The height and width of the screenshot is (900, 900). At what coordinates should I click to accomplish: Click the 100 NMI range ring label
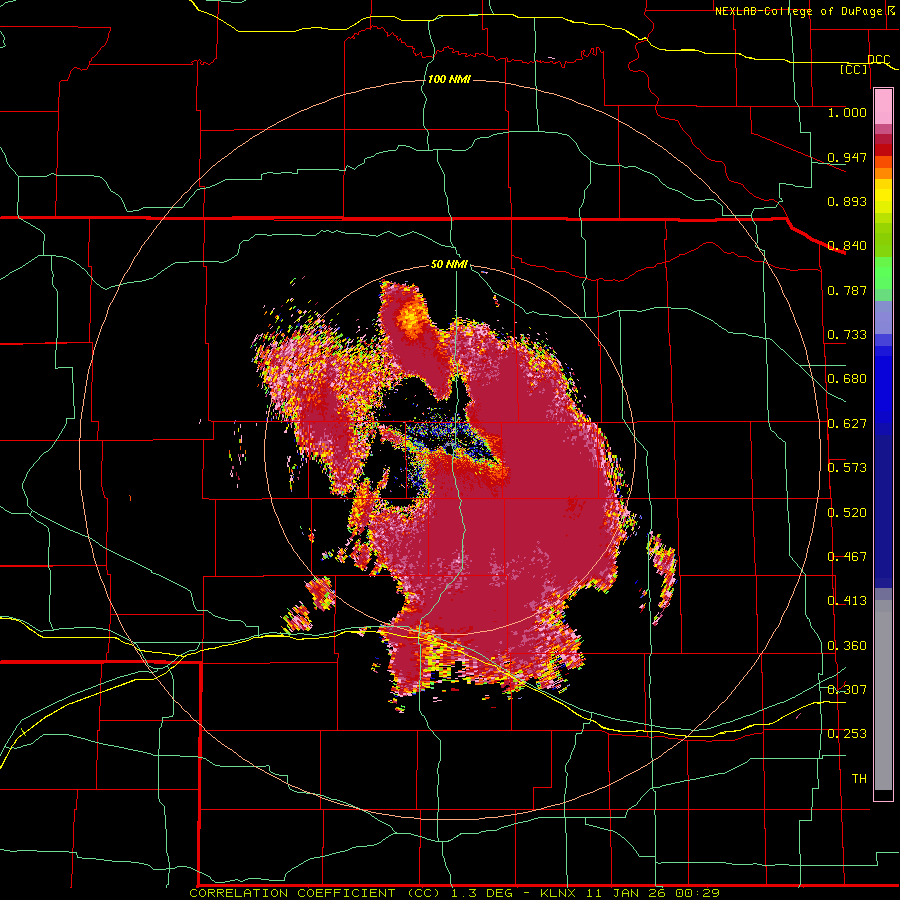click(449, 79)
